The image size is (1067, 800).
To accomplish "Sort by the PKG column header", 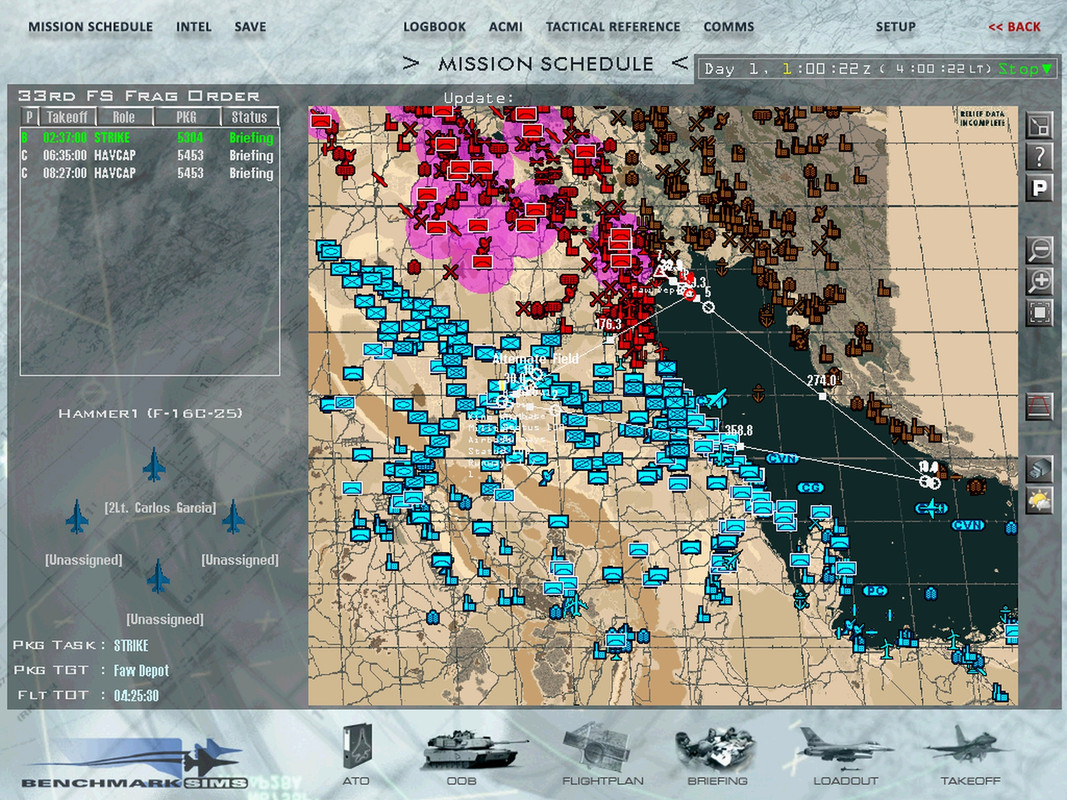I will point(186,117).
